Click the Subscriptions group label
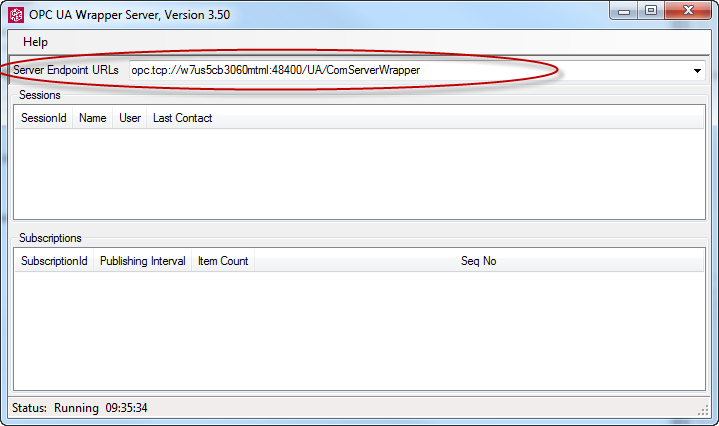The height and width of the screenshot is (426, 719). click(50, 238)
